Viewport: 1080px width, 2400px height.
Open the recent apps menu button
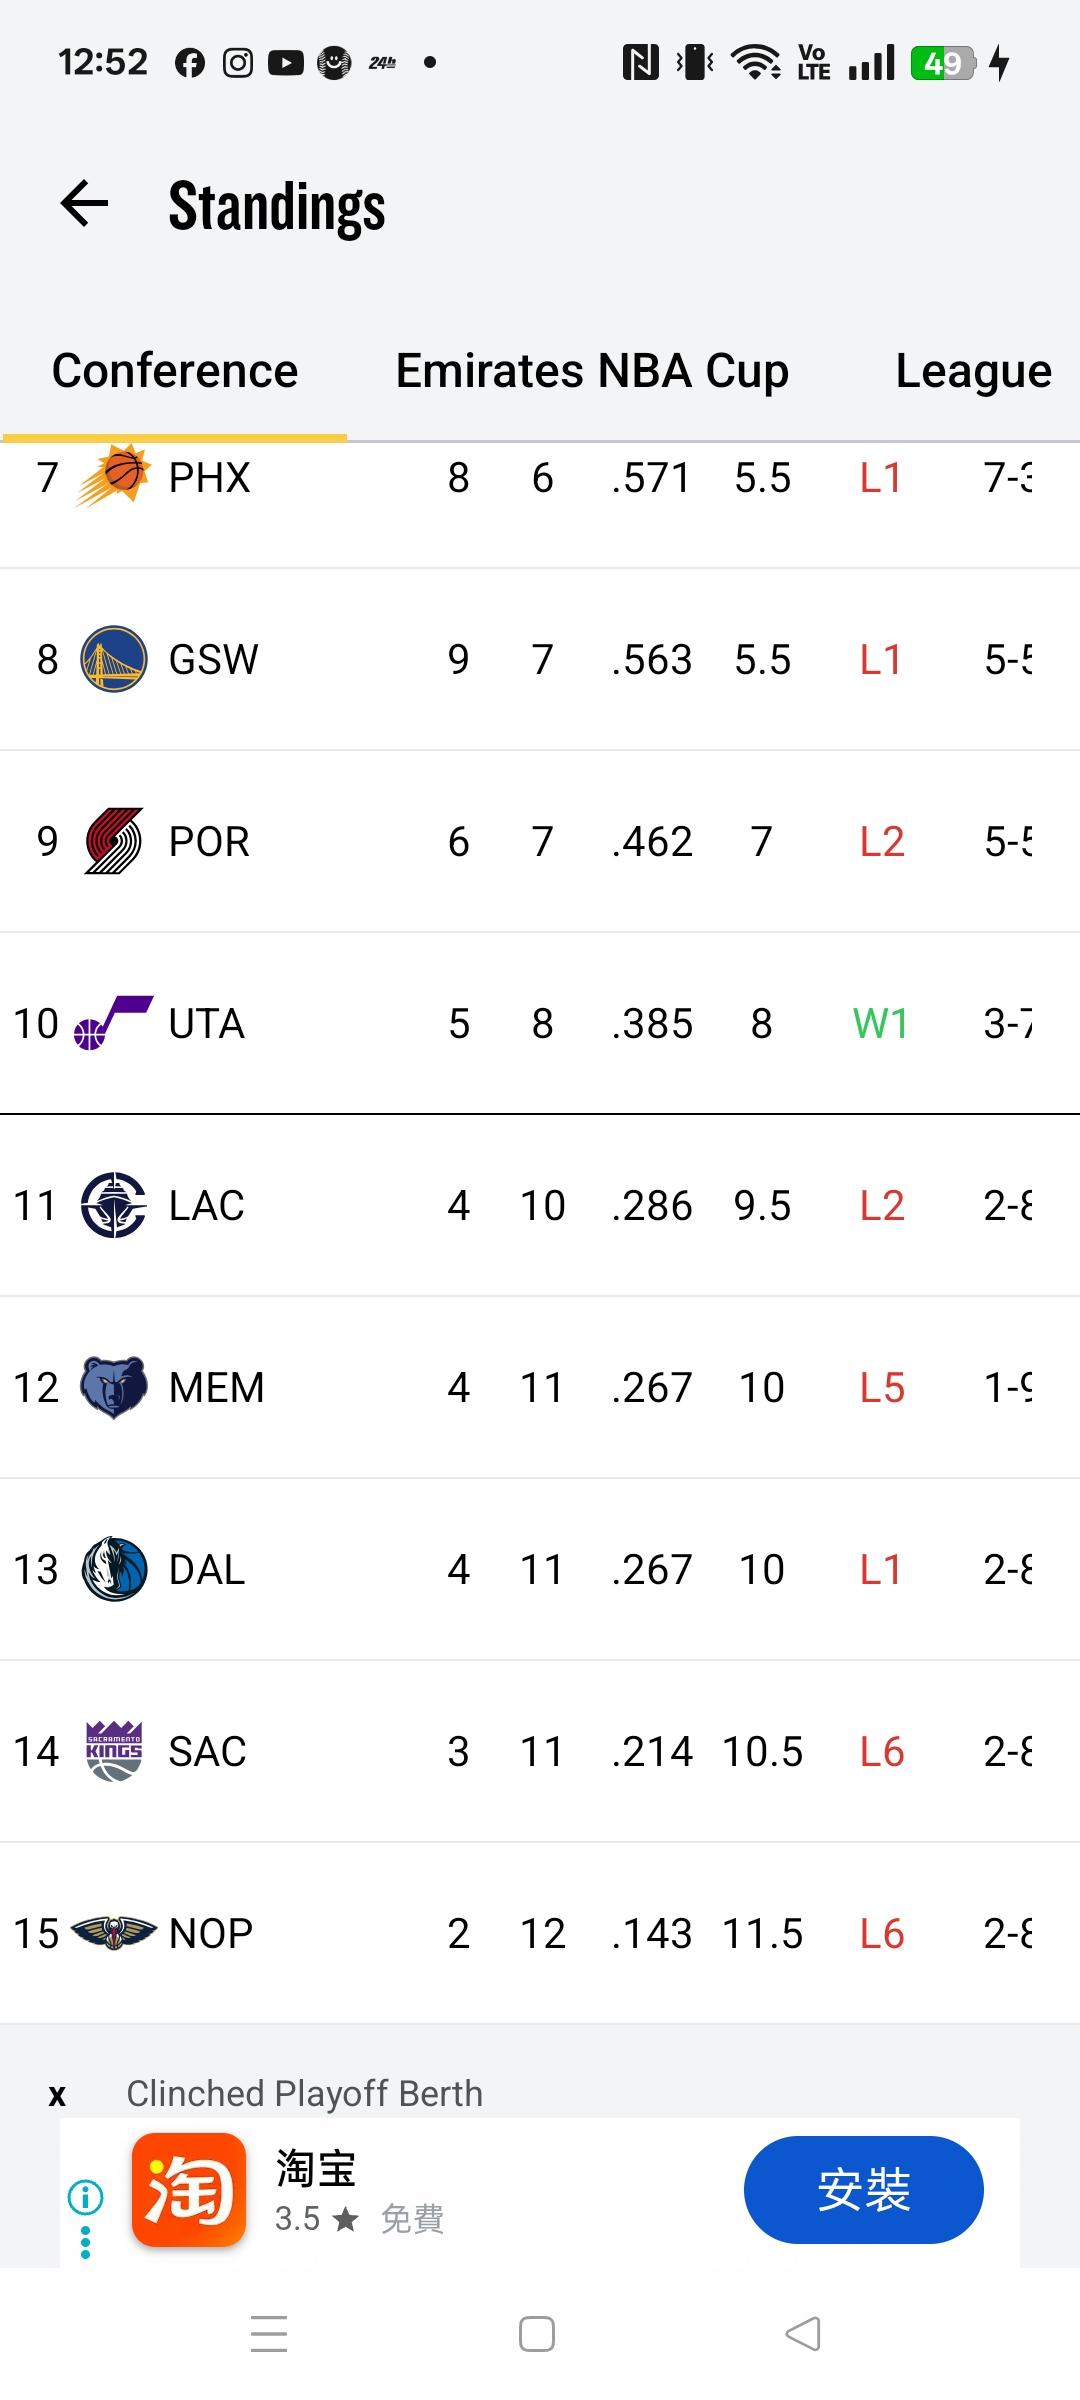[269, 2334]
